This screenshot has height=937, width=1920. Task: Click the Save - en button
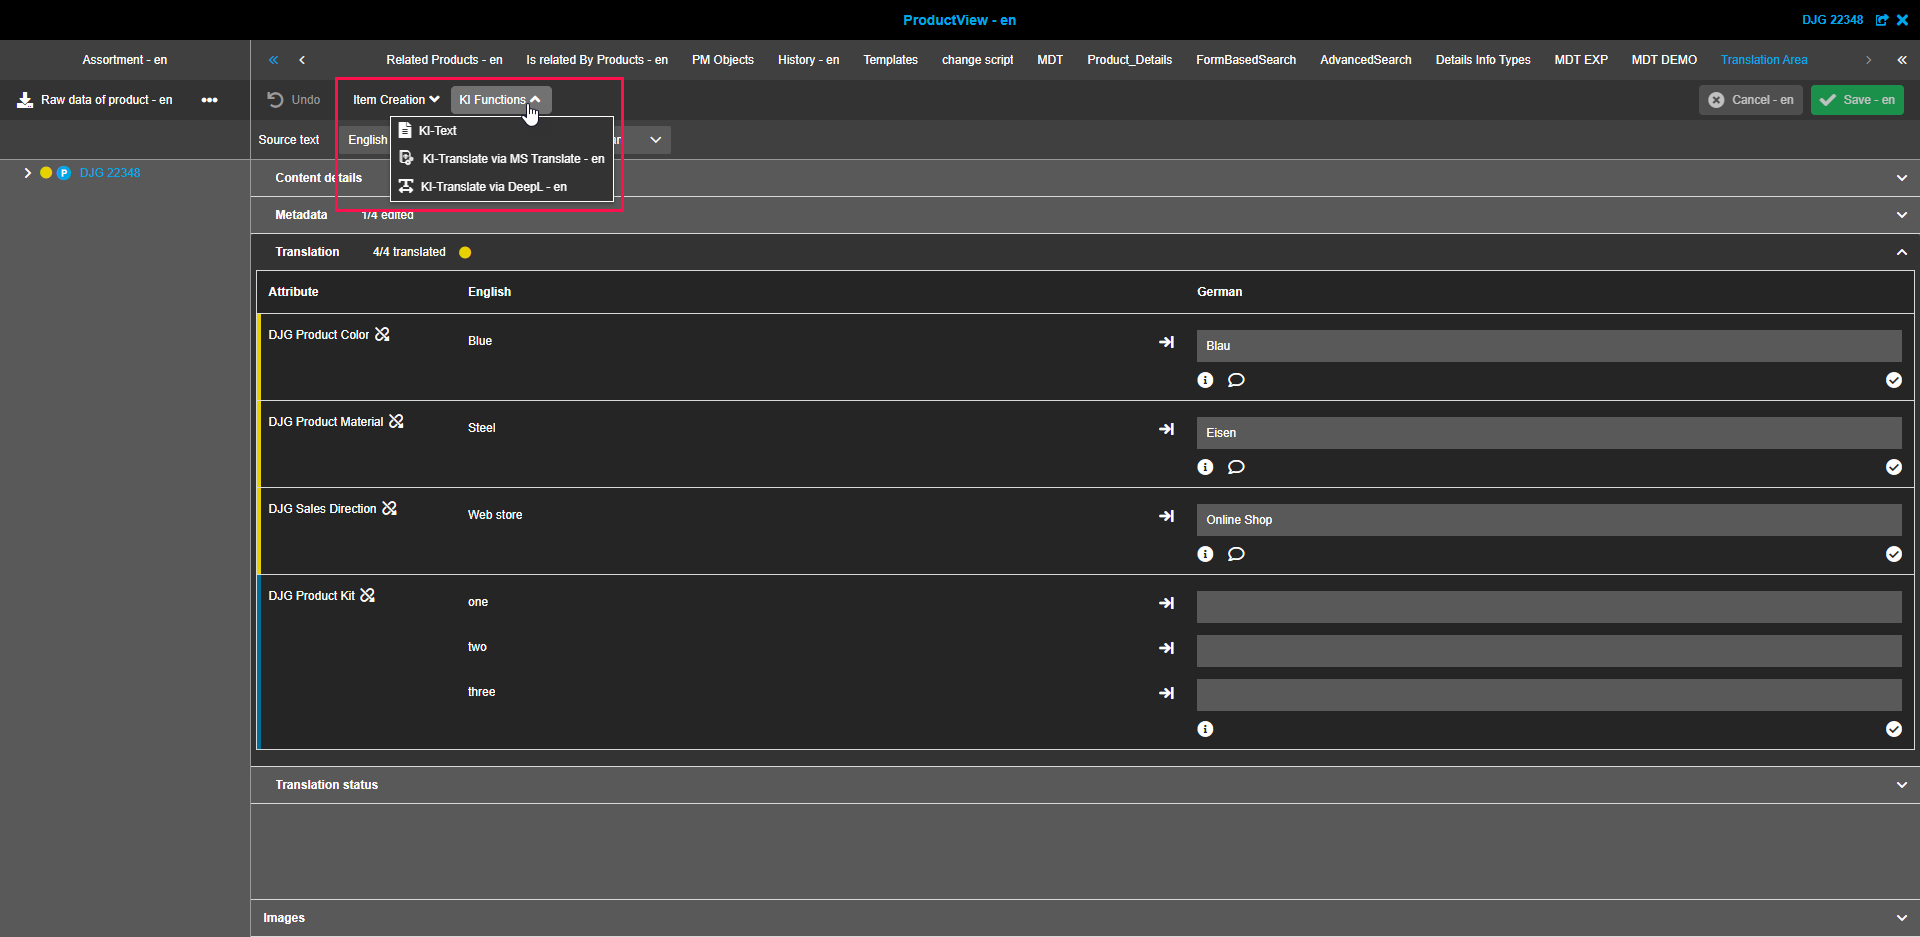1857,100
